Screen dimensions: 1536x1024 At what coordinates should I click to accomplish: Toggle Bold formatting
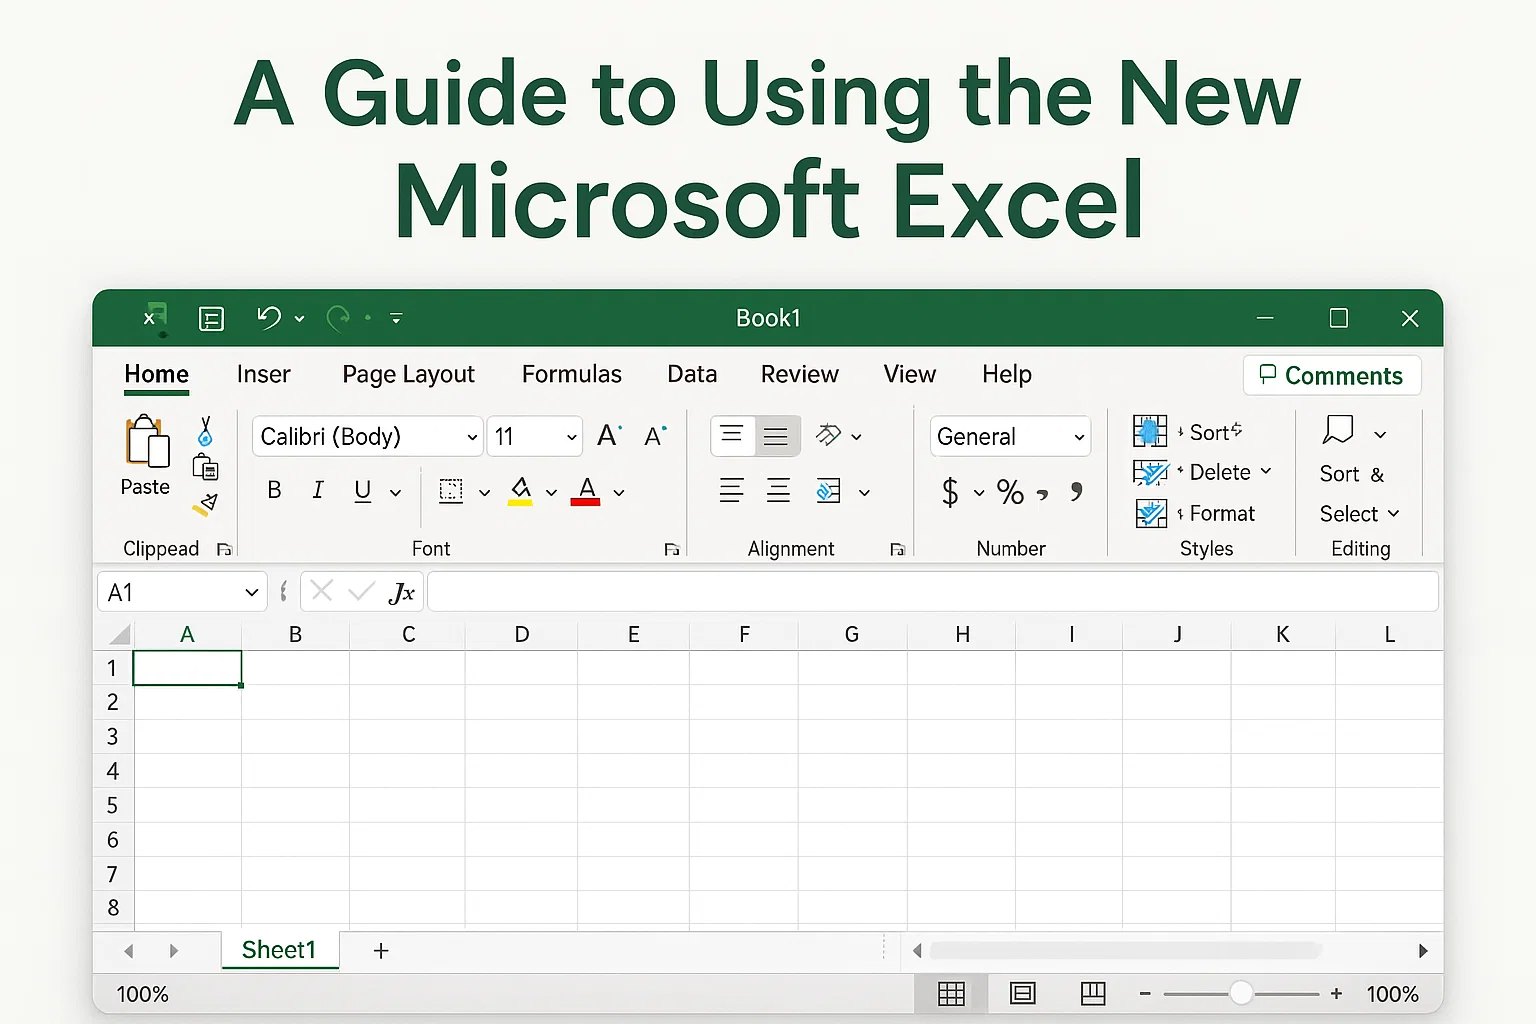pyautogui.click(x=274, y=491)
